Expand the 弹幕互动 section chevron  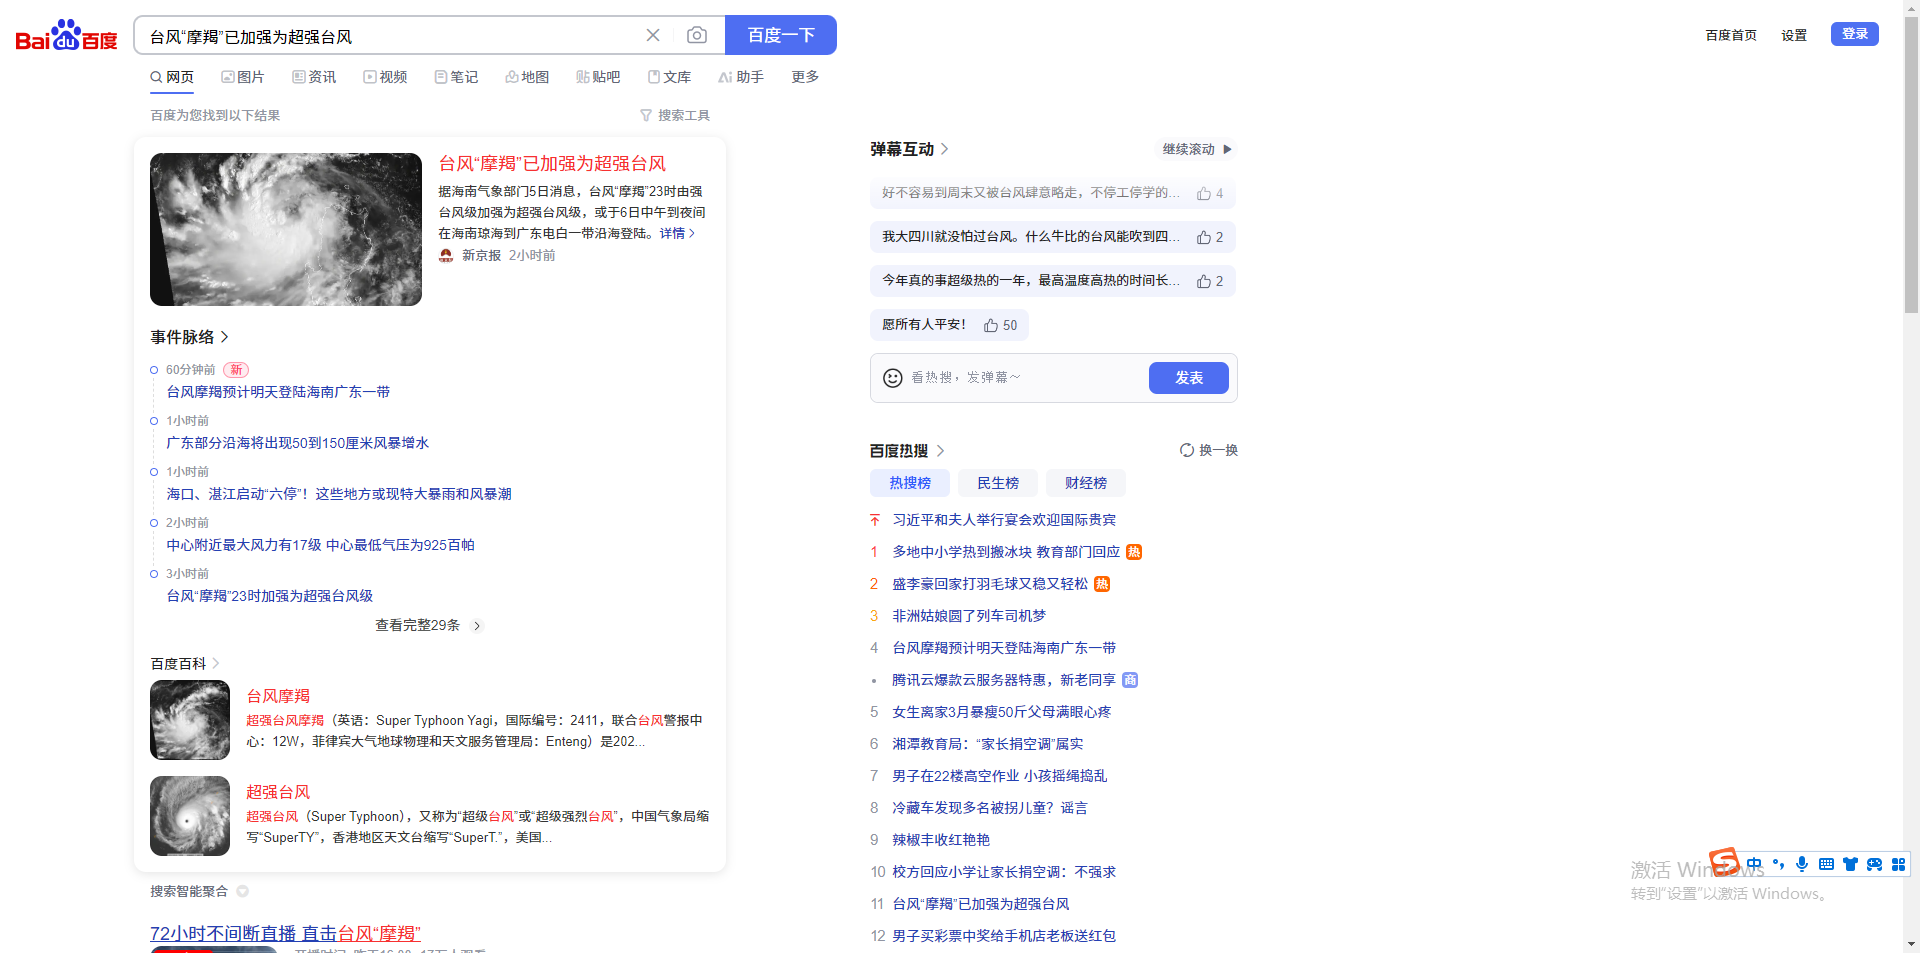coord(945,149)
